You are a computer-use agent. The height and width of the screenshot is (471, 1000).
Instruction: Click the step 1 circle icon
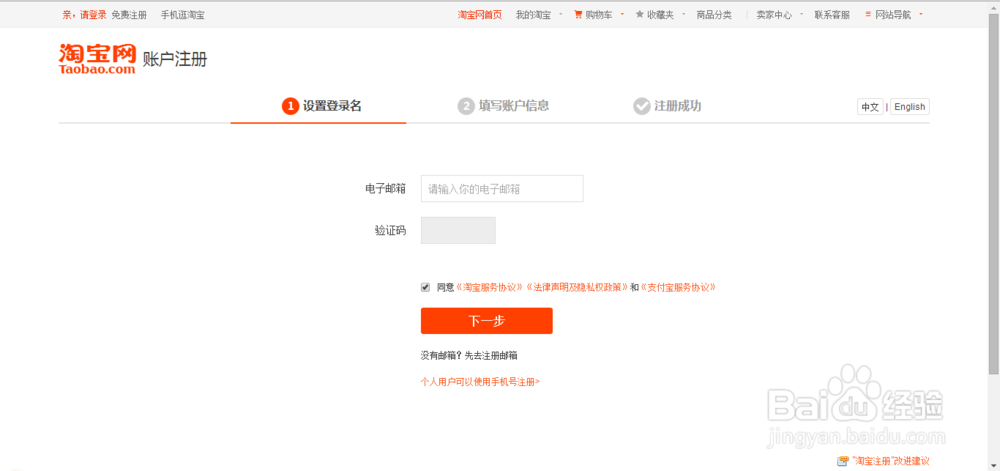click(290, 106)
